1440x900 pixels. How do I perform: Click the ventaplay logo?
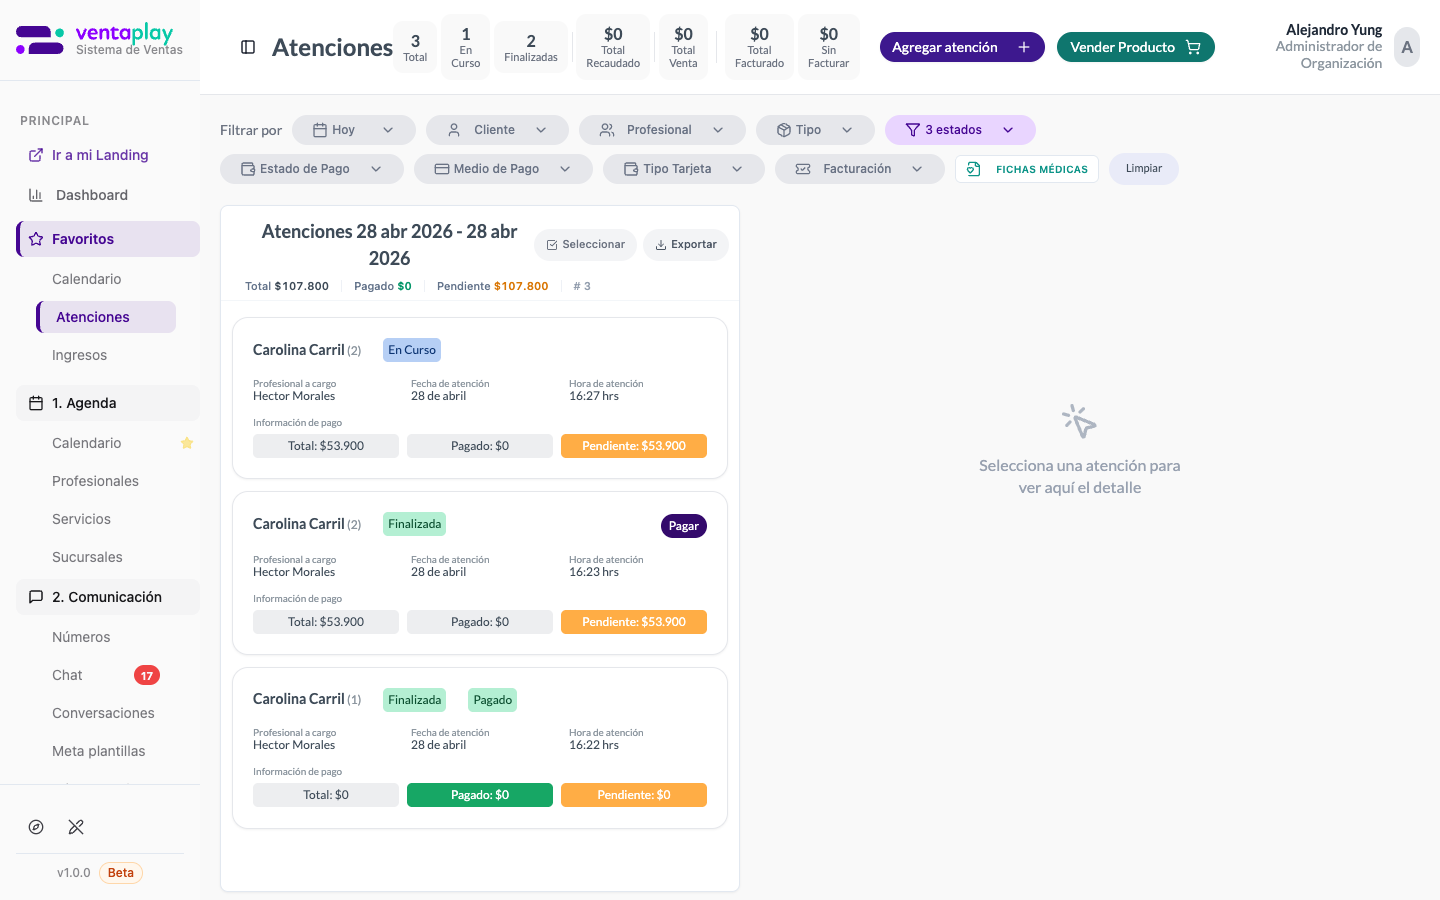(99, 40)
